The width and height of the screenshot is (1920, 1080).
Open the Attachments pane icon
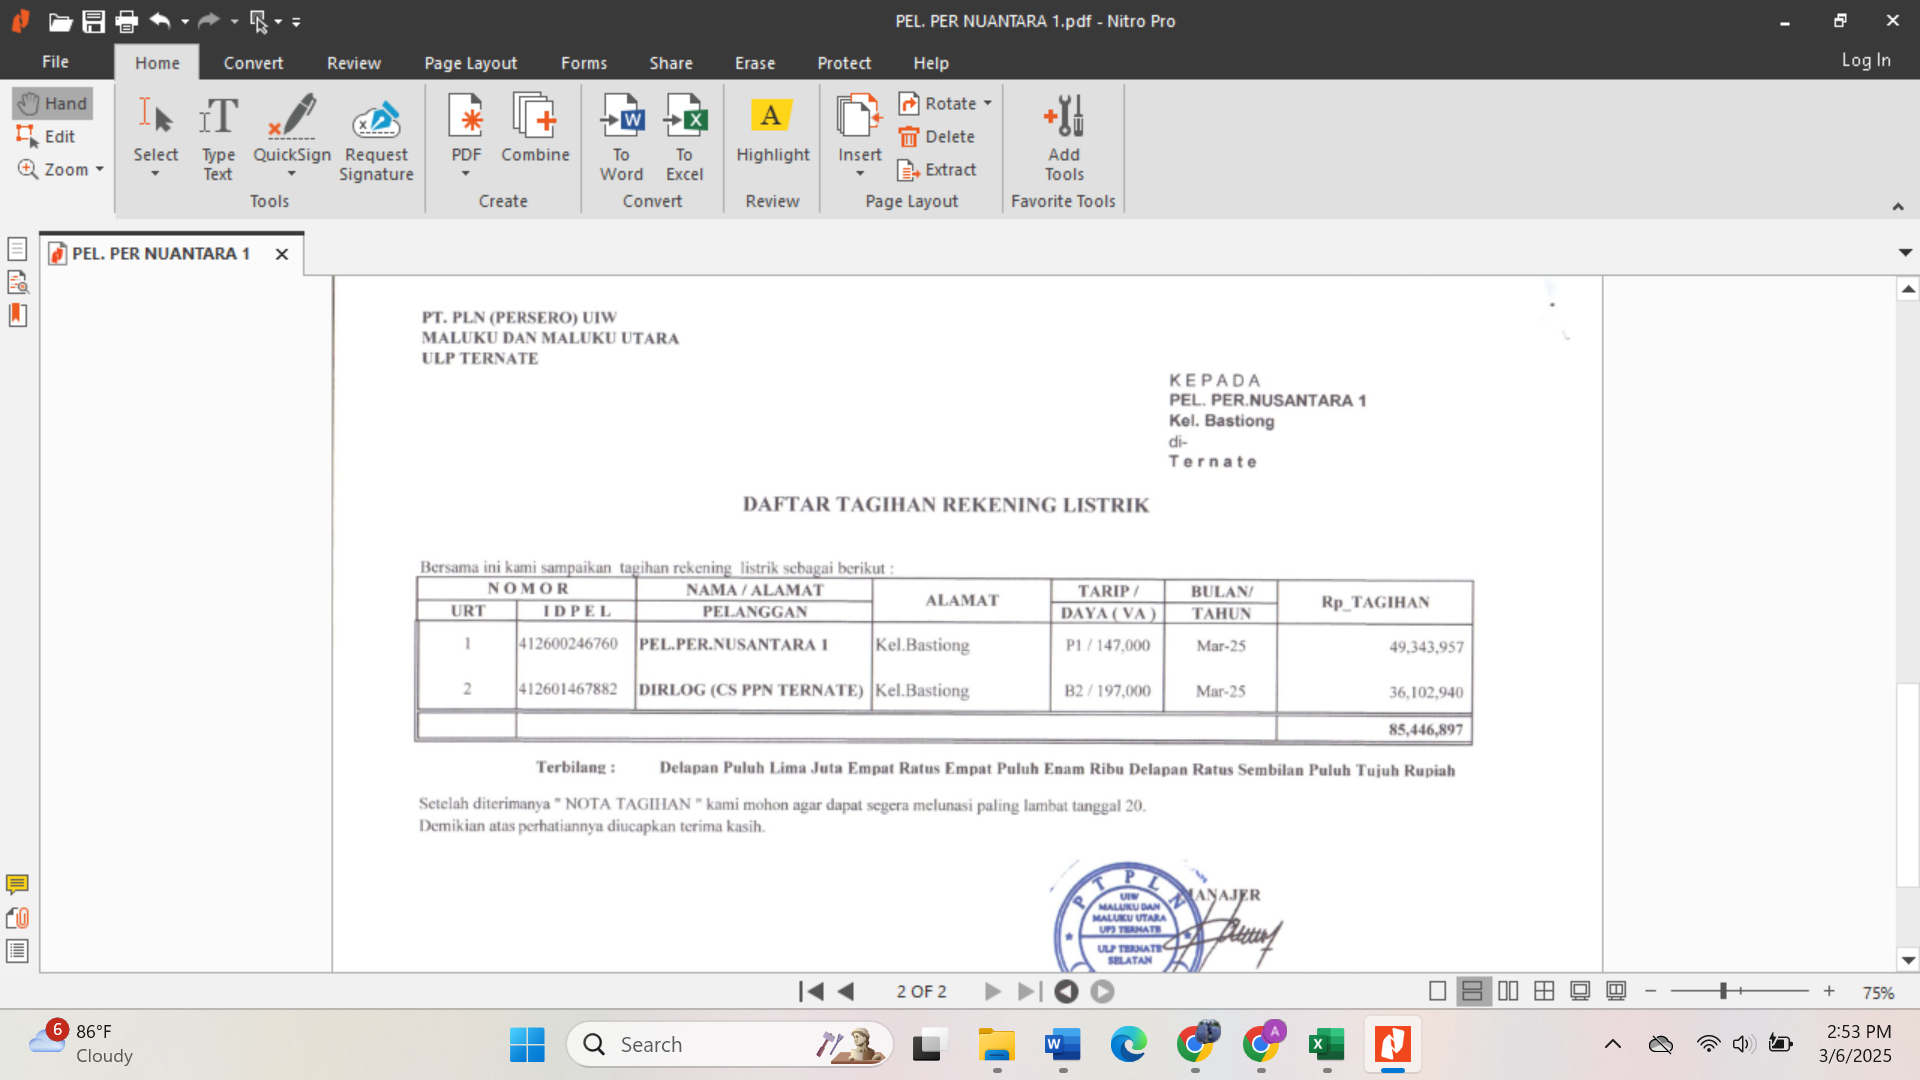pyautogui.click(x=17, y=918)
